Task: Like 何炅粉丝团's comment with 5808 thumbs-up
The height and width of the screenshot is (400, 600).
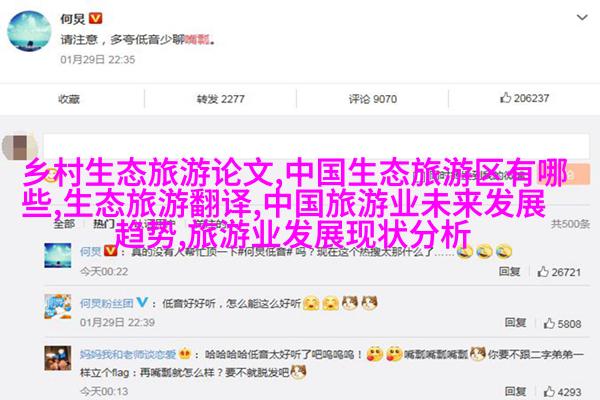Action: pos(562,323)
